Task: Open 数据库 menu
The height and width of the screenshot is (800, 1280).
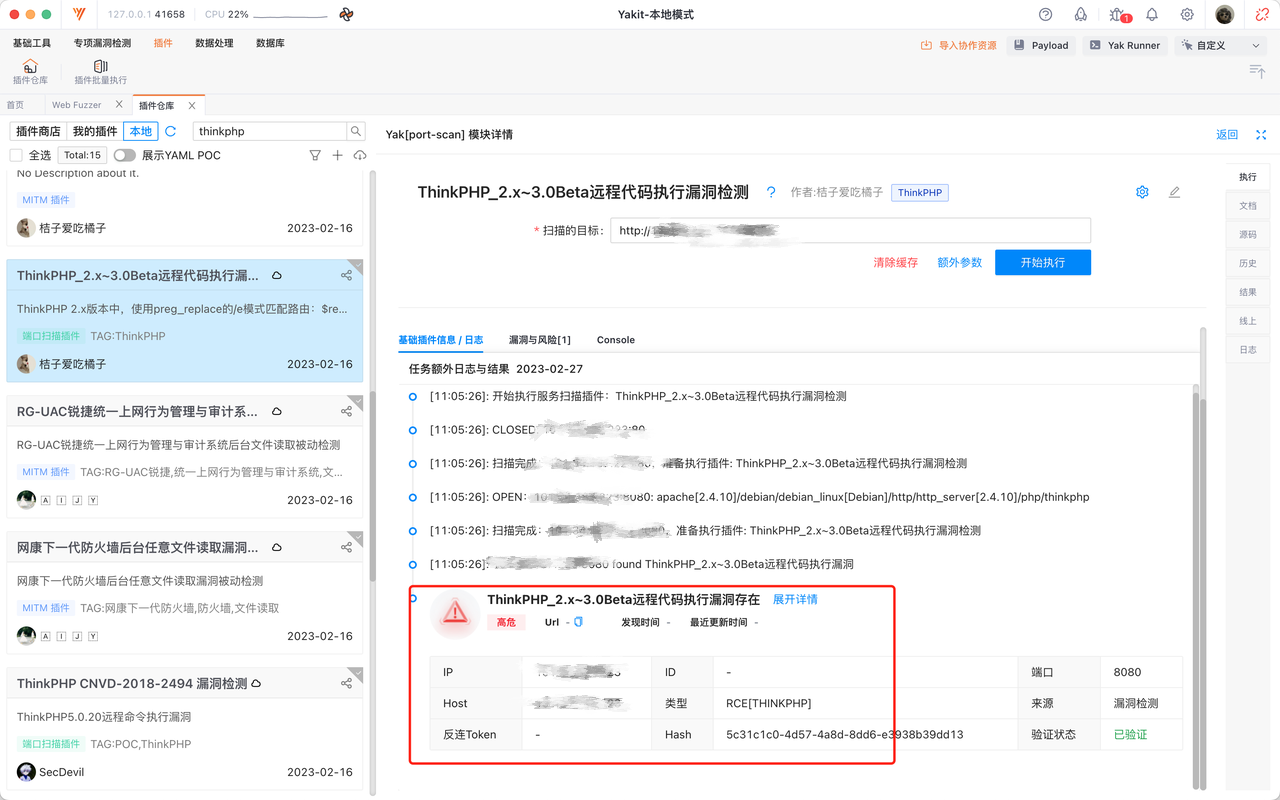Action: pyautogui.click(x=270, y=43)
